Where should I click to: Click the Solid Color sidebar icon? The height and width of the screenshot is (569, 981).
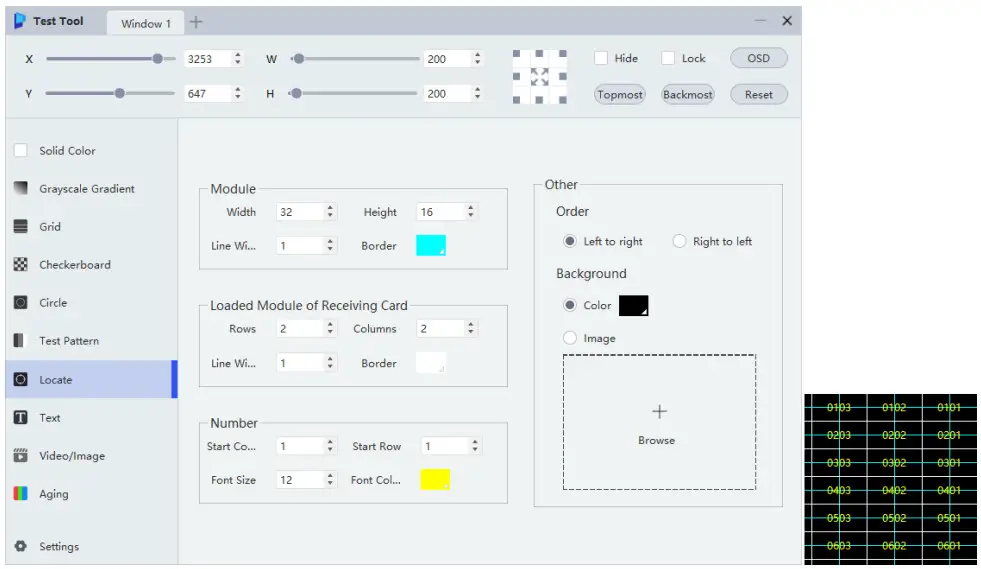21,150
